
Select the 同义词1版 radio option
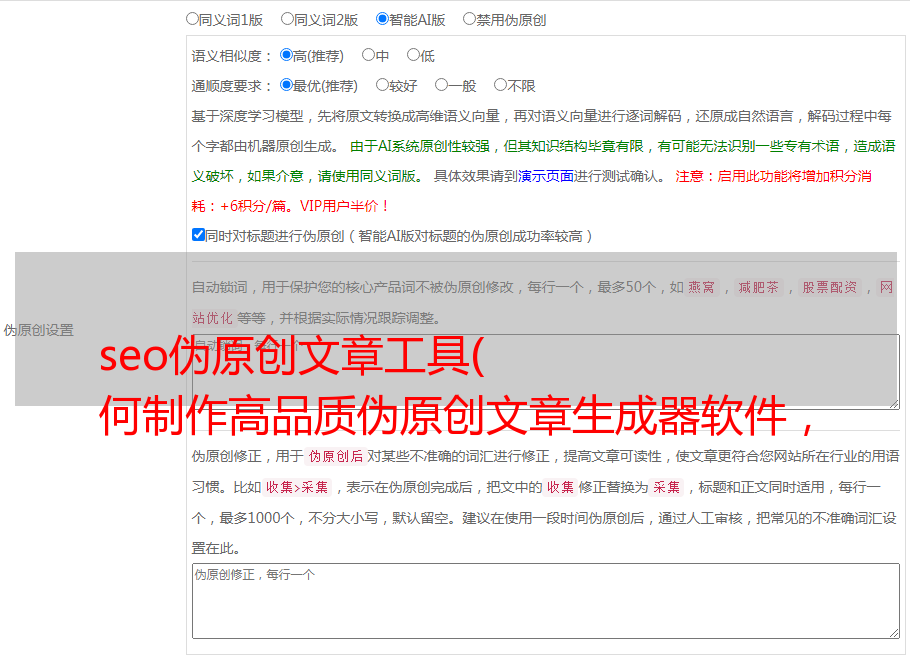pyautogui.click(x=192, y=19)
